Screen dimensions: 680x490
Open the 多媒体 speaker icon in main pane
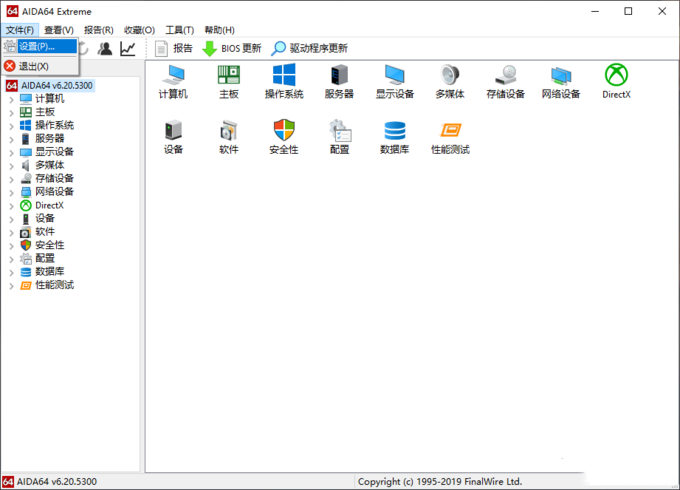[x=450, y=82]
